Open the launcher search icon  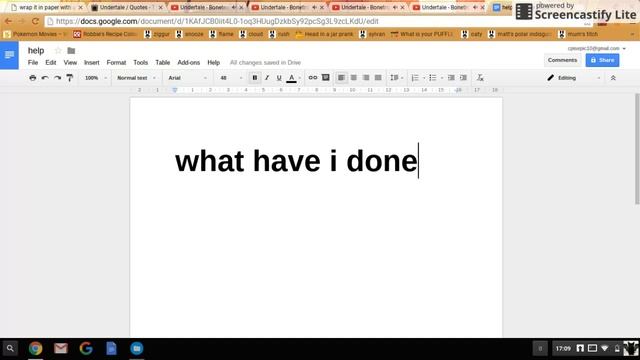point(10,349)
